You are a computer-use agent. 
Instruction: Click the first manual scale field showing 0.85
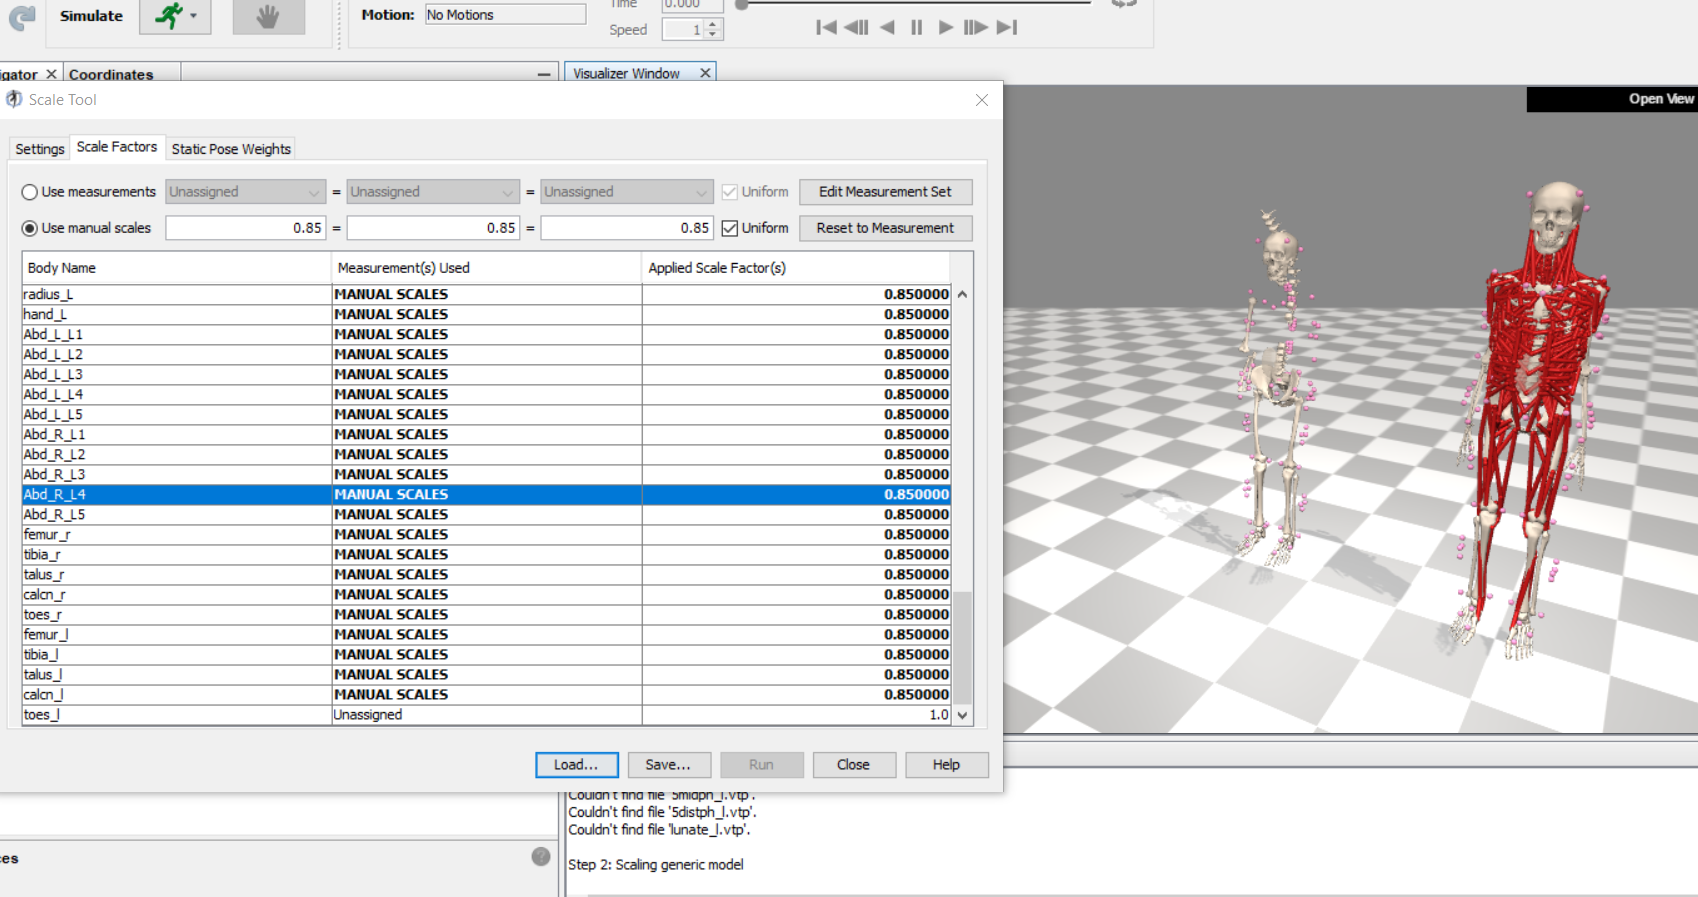click(246, 228)
